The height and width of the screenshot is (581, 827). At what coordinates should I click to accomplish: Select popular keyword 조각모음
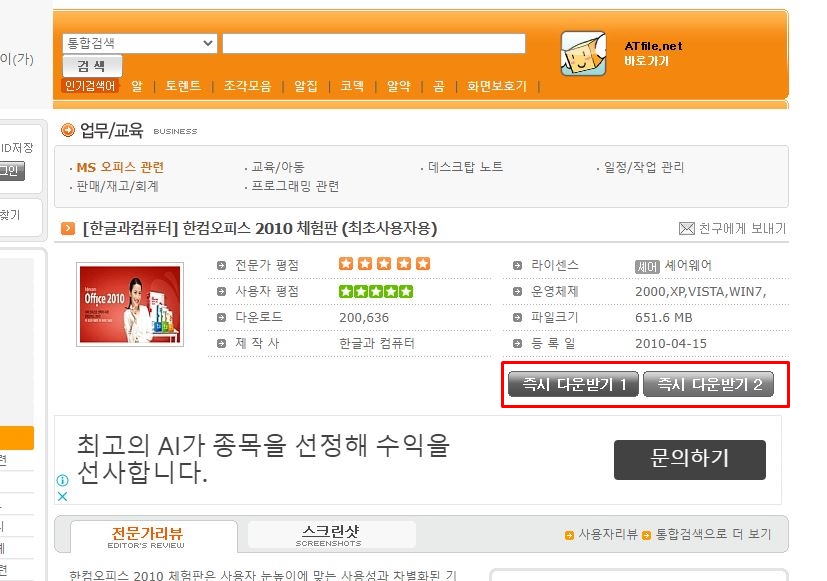click(x=247, y=86)
